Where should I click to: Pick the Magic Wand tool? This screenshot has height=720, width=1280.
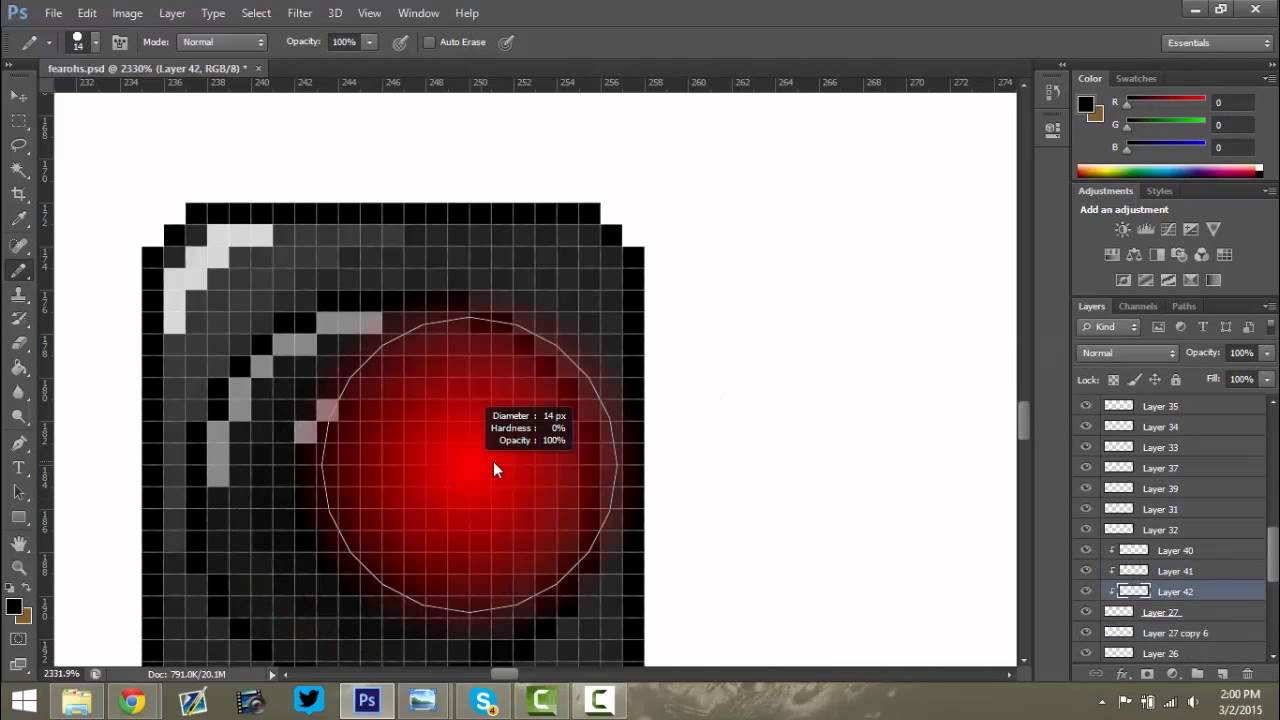(x=19, y=171)
